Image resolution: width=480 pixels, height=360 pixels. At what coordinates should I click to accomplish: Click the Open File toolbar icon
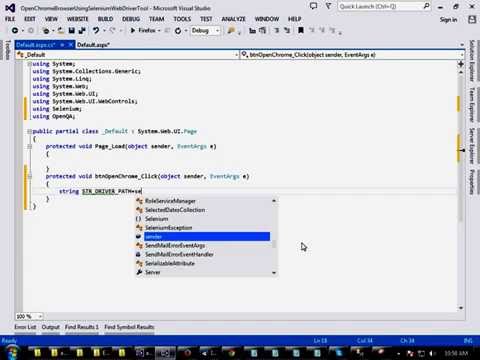[x=61, y=31]
